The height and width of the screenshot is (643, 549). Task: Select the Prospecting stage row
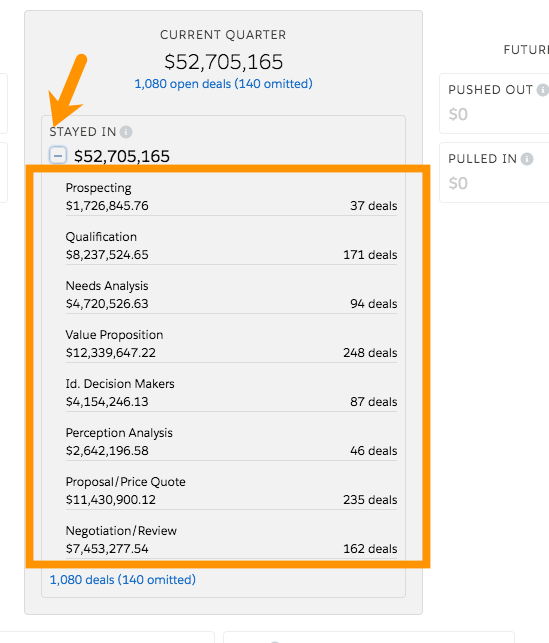pyautogui.click(x=231, y=197)
